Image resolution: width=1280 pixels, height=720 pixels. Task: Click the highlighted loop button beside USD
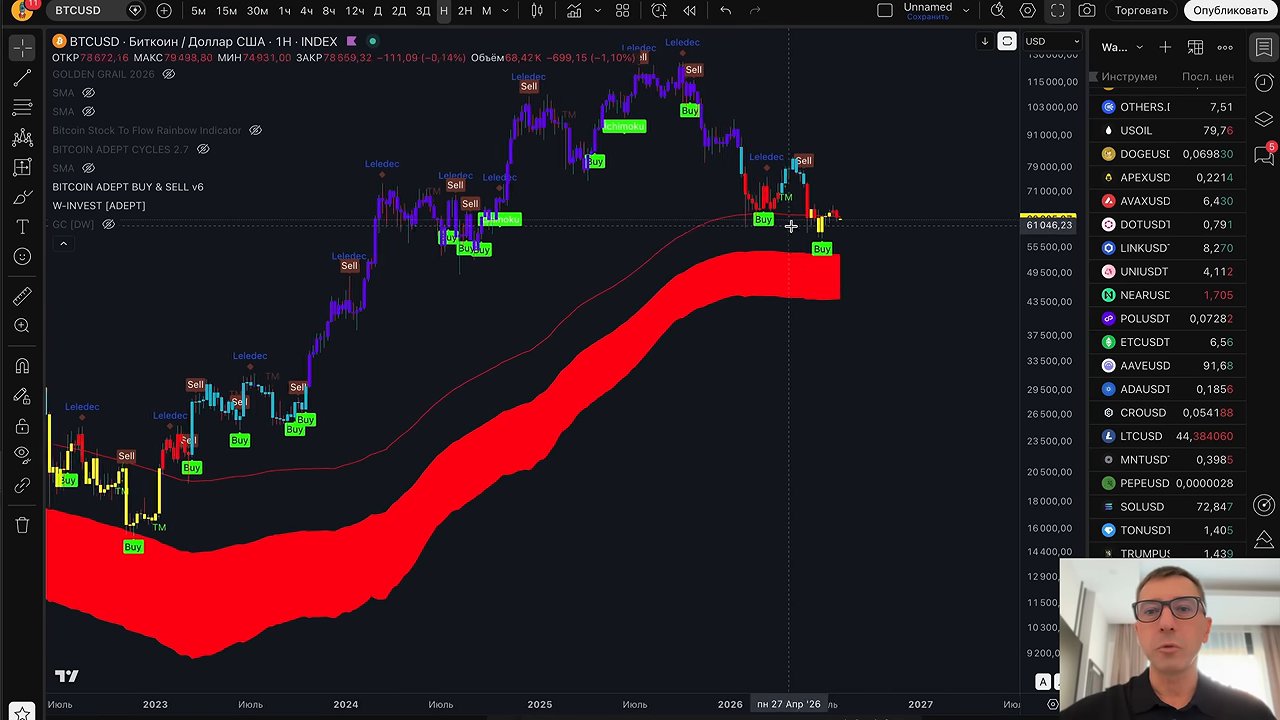(1007, 41)
